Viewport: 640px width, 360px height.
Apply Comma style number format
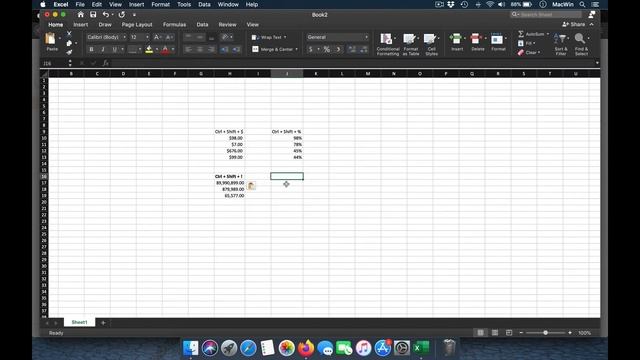click(x=338, y=49)
